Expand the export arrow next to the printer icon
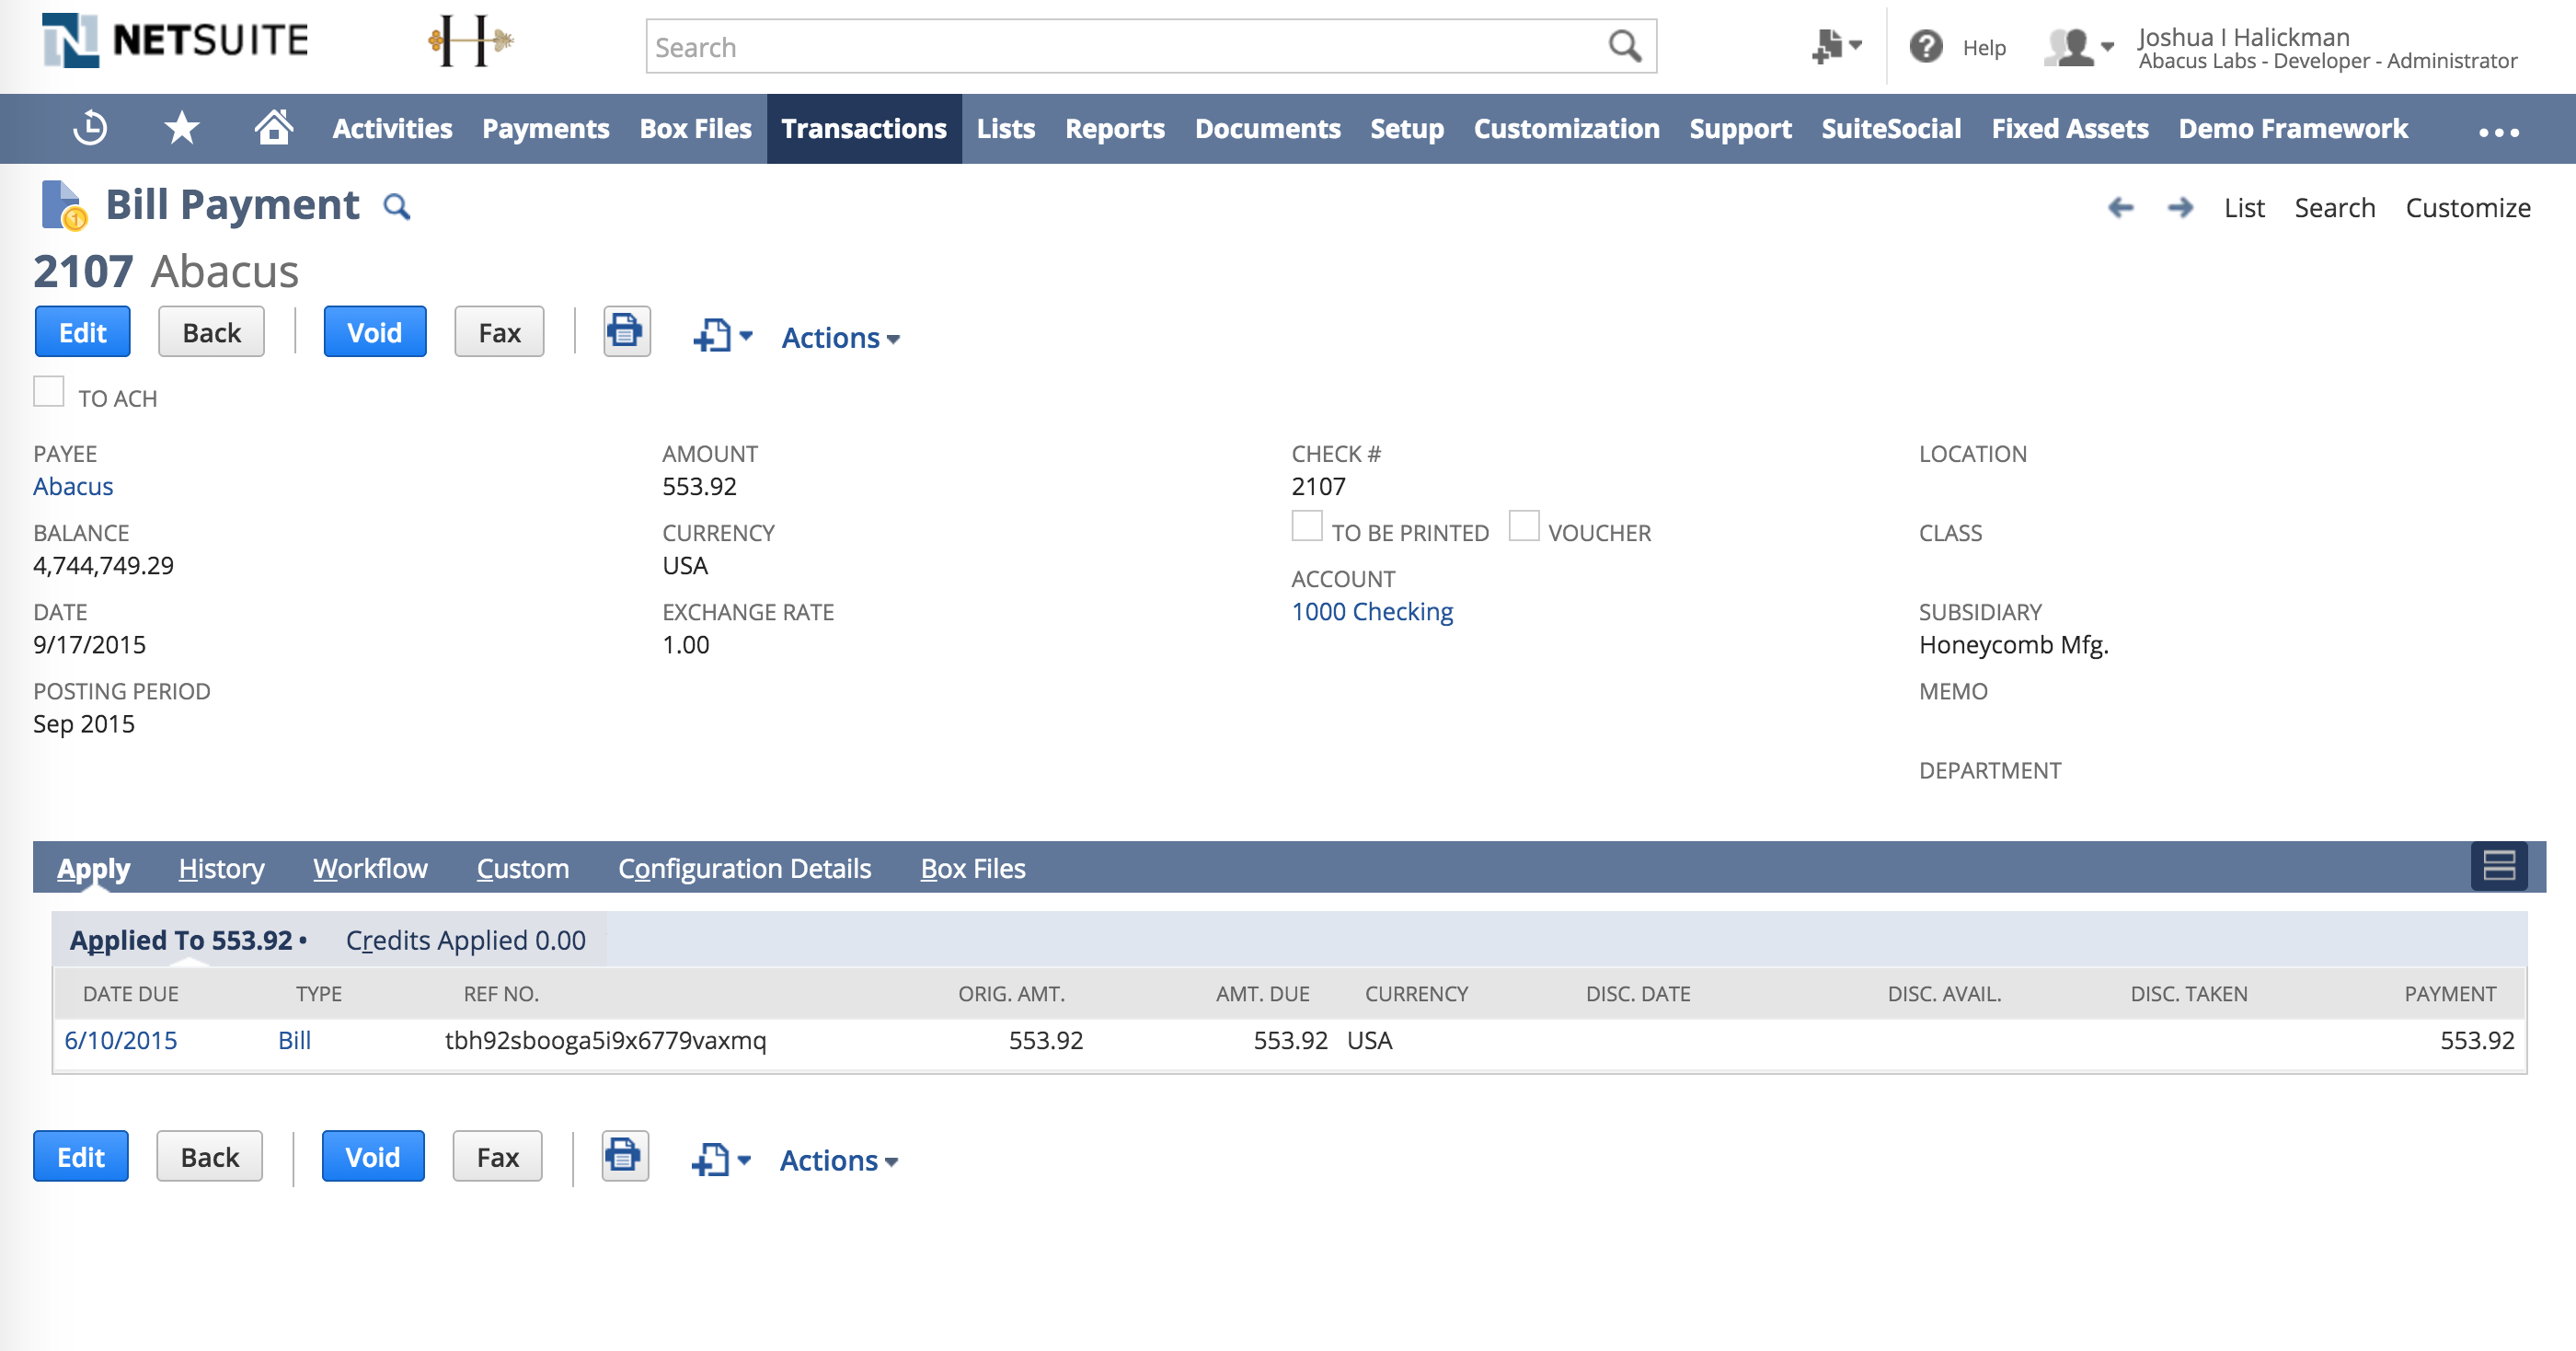The image size is (2576, 1351). (744, 338)
